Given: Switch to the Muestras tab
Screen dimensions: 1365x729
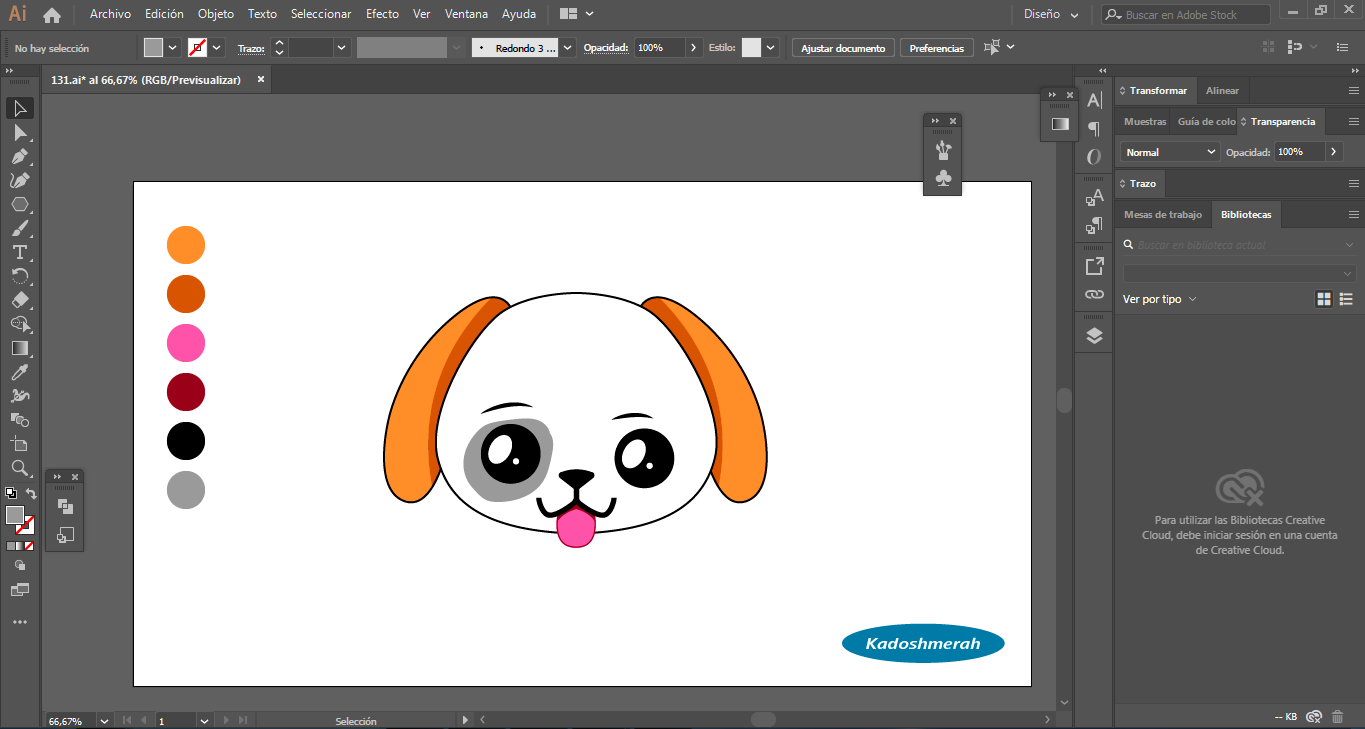Looking at the screenshot, I should point(1145,122).
